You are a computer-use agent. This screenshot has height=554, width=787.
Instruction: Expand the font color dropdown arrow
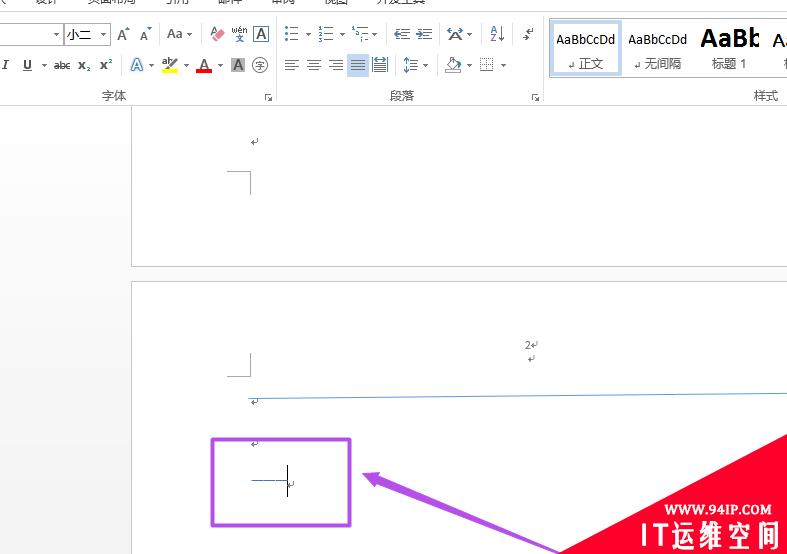(220, 65)
